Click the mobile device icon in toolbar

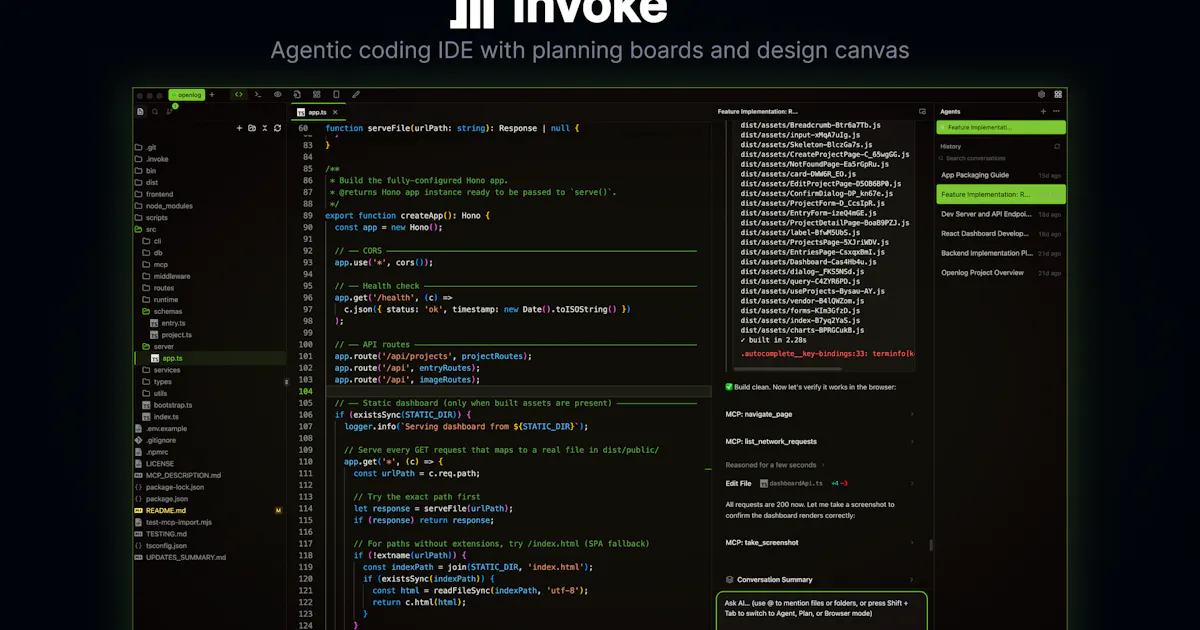coord(336,95)
